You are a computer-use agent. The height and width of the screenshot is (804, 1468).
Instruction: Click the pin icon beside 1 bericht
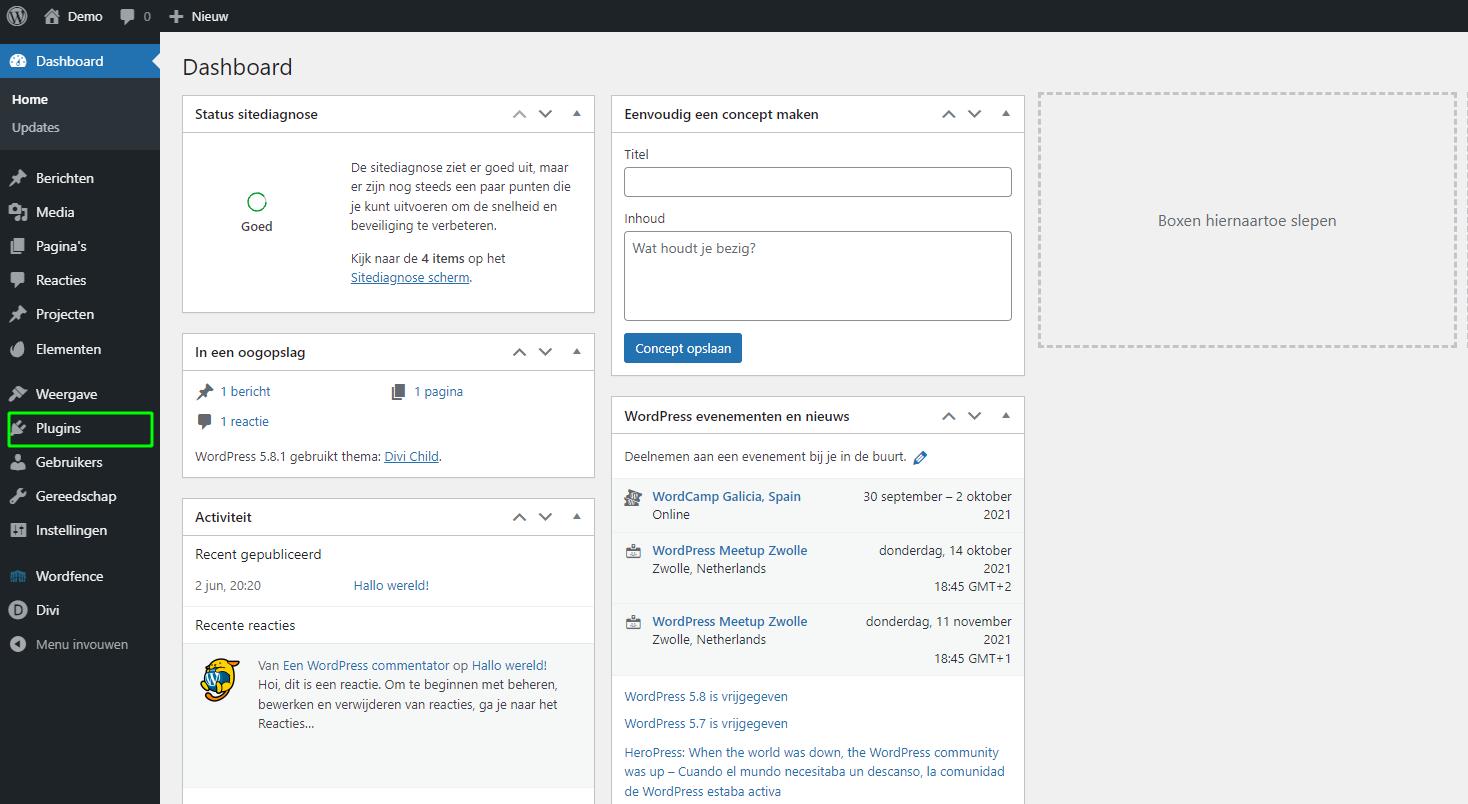(x=205, y=392)
